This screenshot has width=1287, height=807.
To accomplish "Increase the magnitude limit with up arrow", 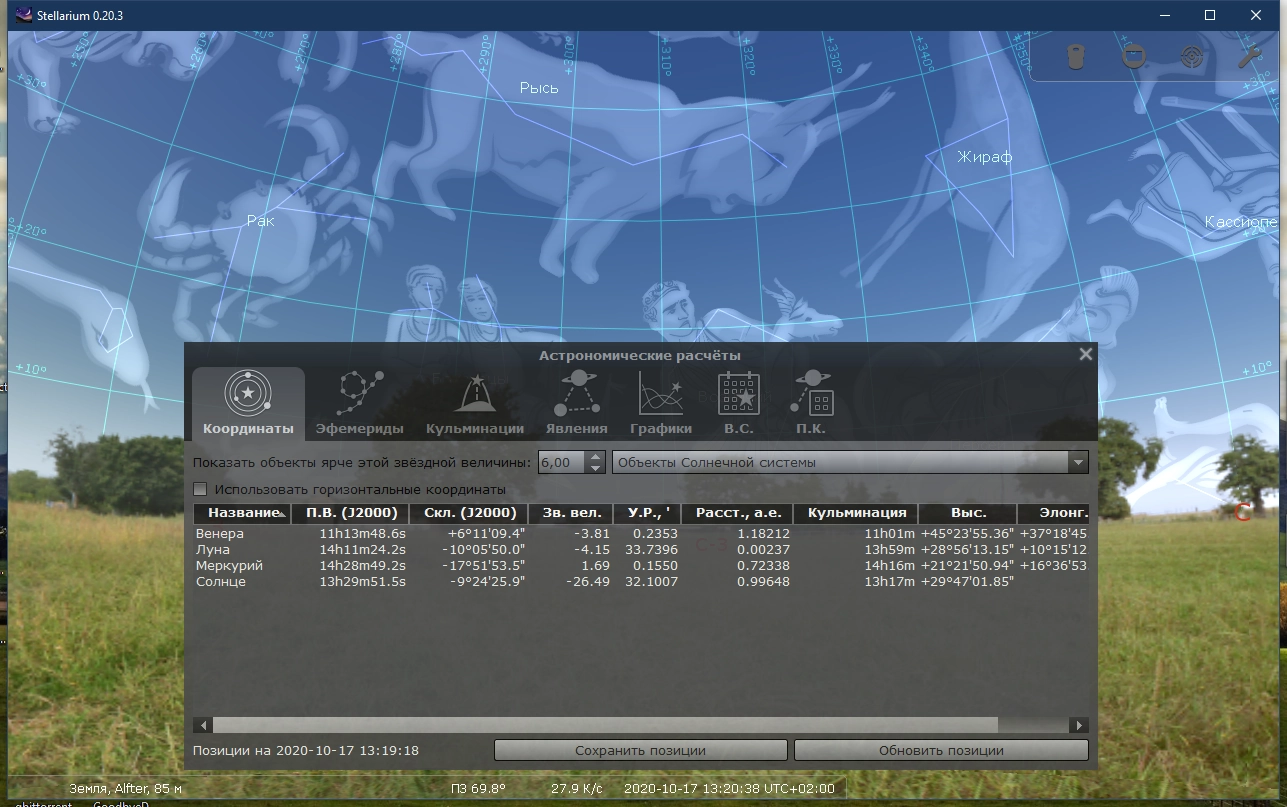I will (x=596, y=457).
